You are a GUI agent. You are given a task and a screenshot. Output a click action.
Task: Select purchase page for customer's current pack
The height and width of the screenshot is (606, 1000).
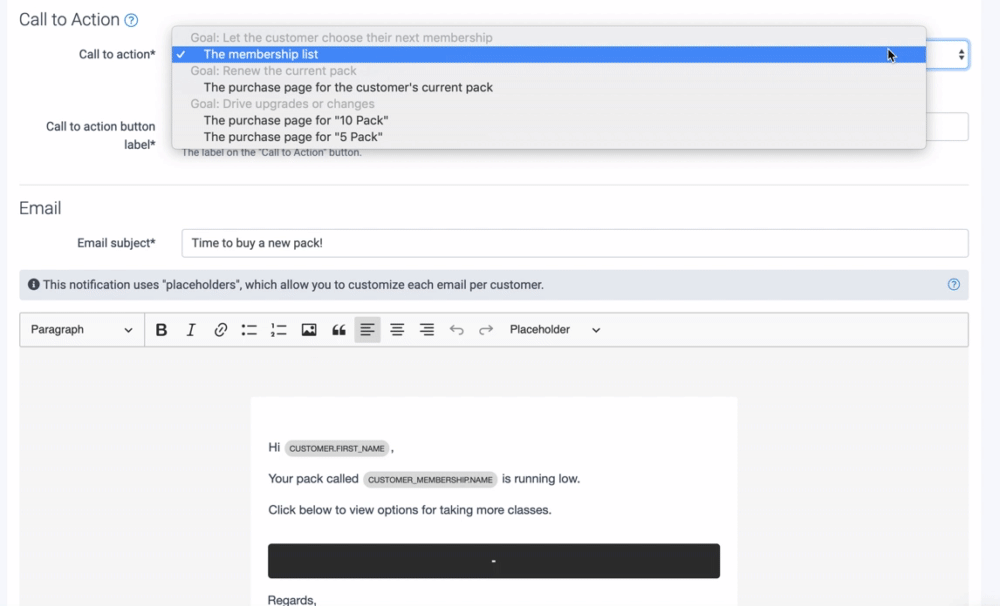348,87
